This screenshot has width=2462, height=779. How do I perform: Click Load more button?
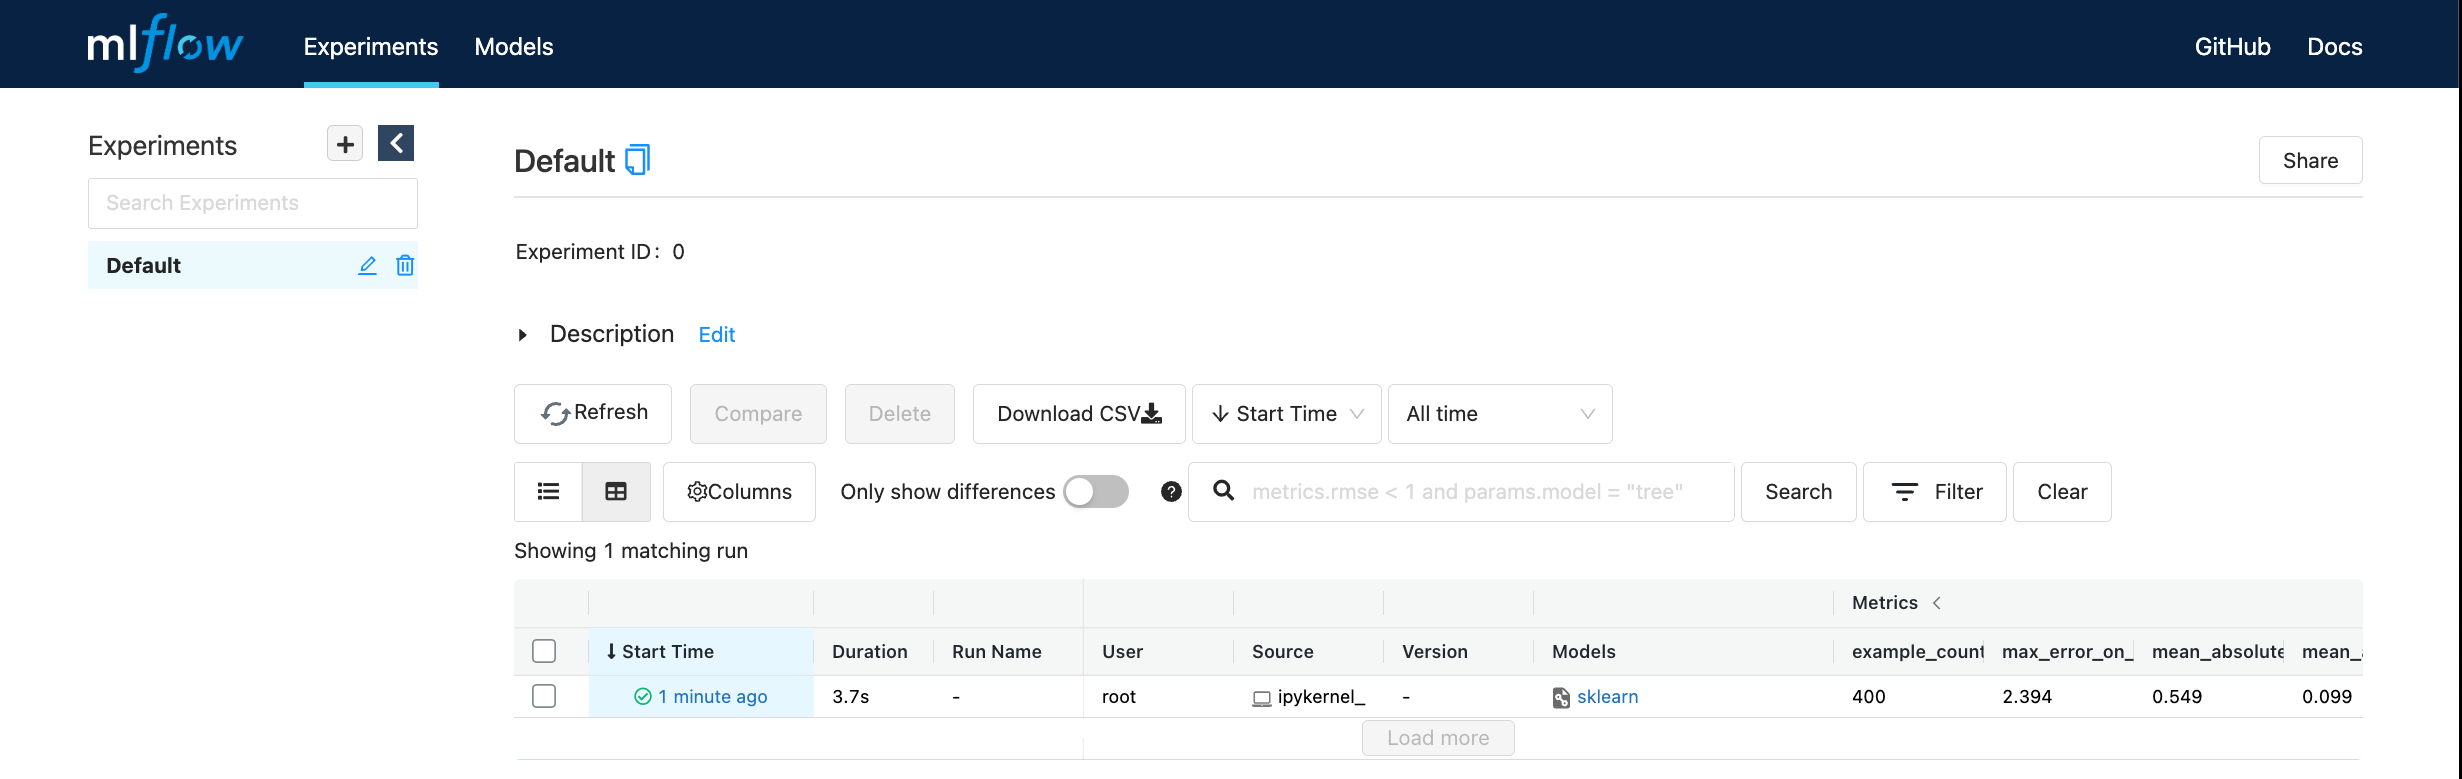1438,738
